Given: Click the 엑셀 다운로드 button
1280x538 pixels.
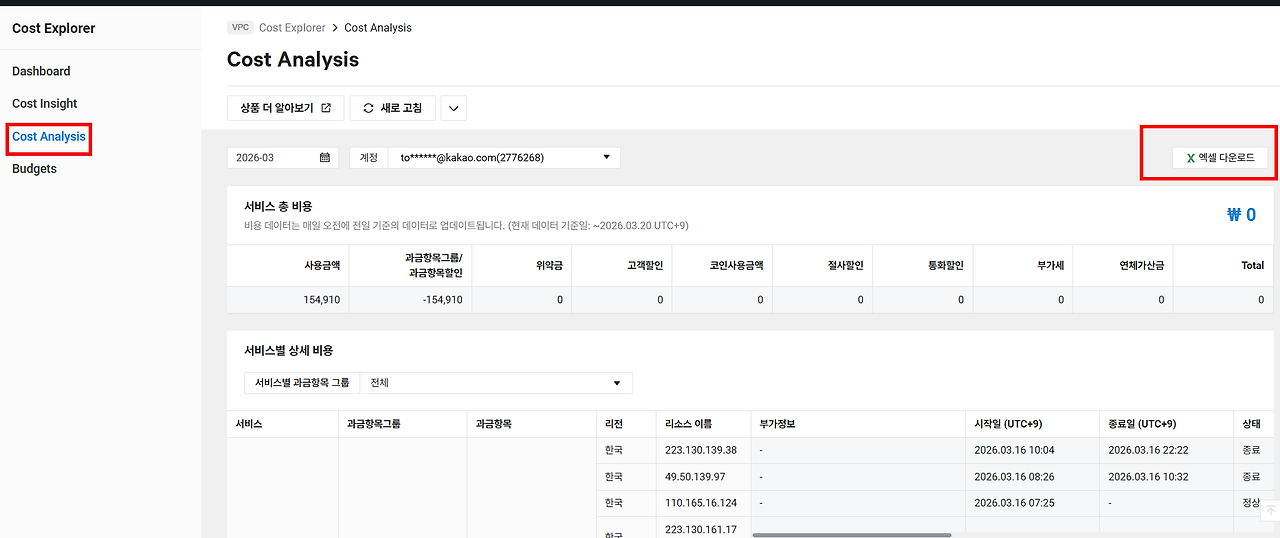Looking at the screenshot, I should 1220,158.
